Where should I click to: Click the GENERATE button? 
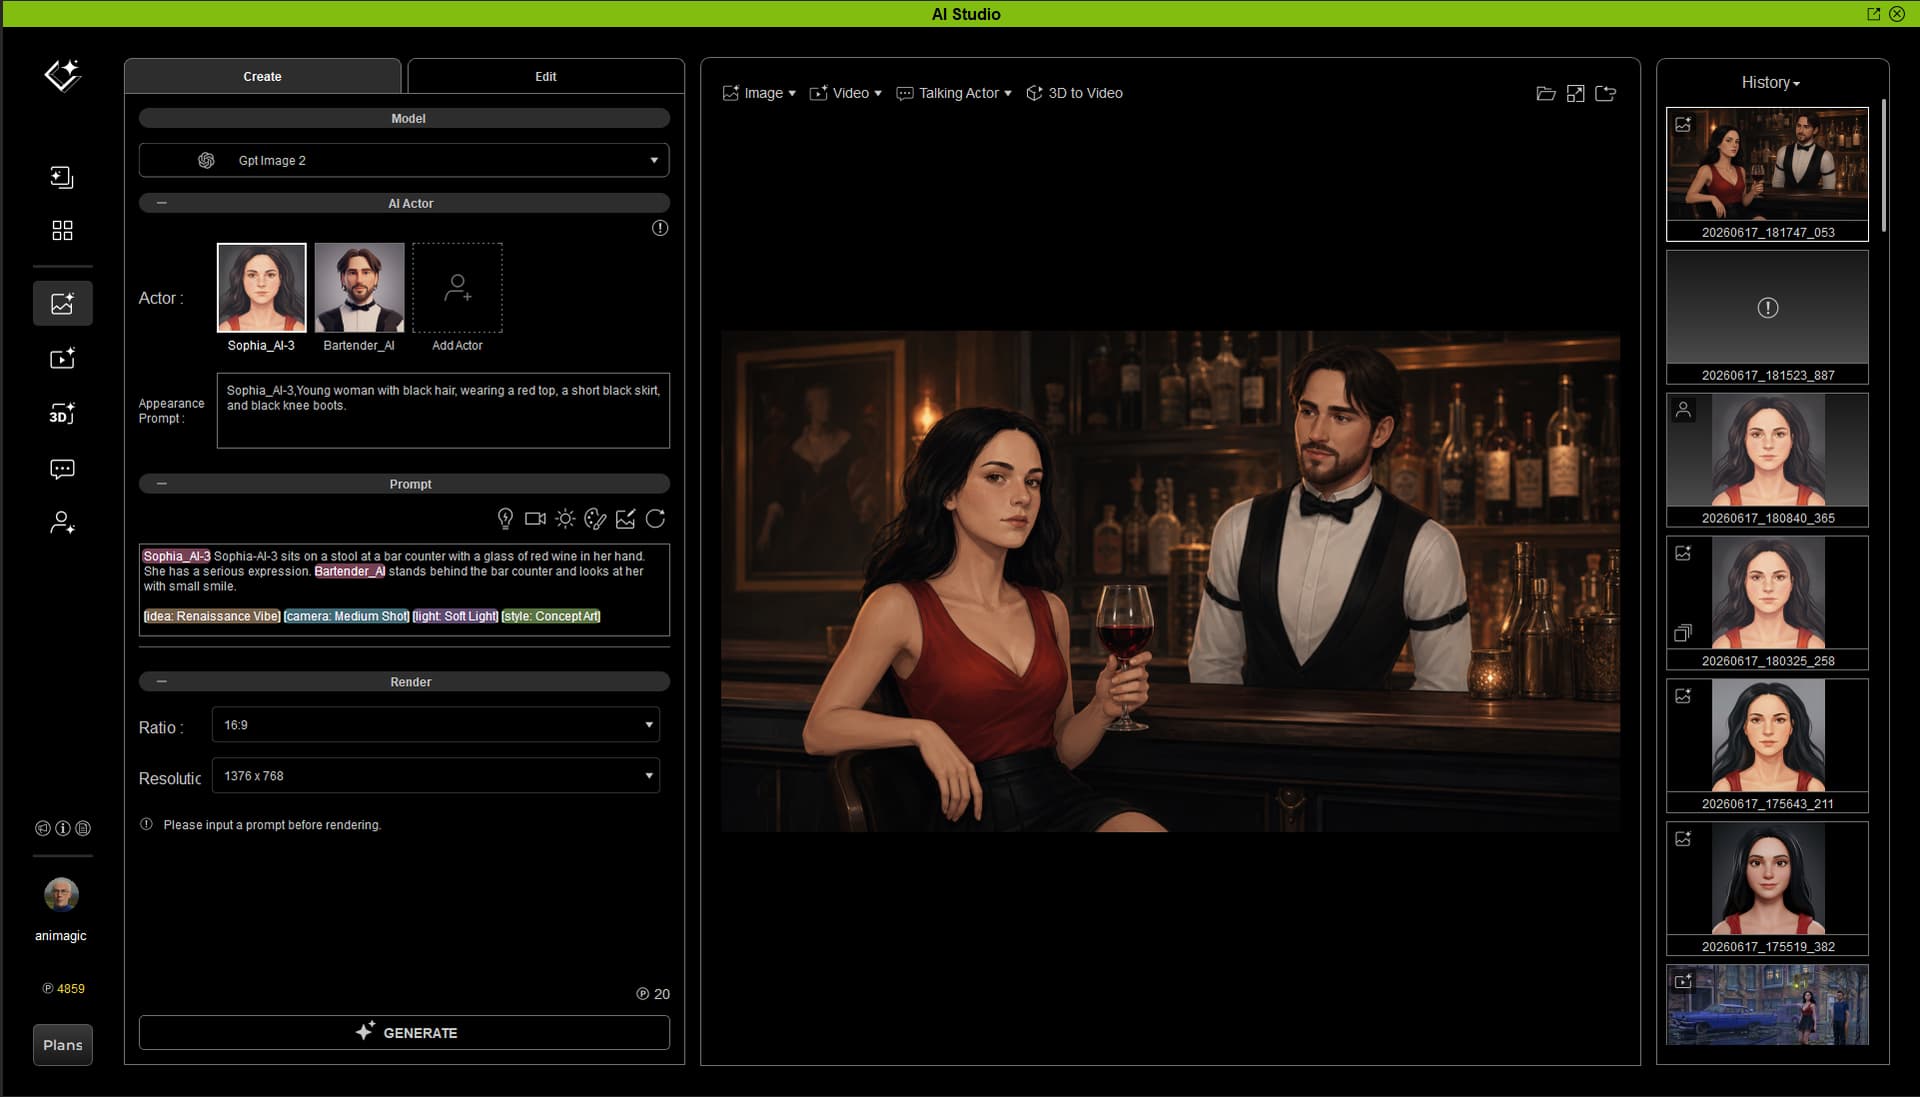point(404,1032)
